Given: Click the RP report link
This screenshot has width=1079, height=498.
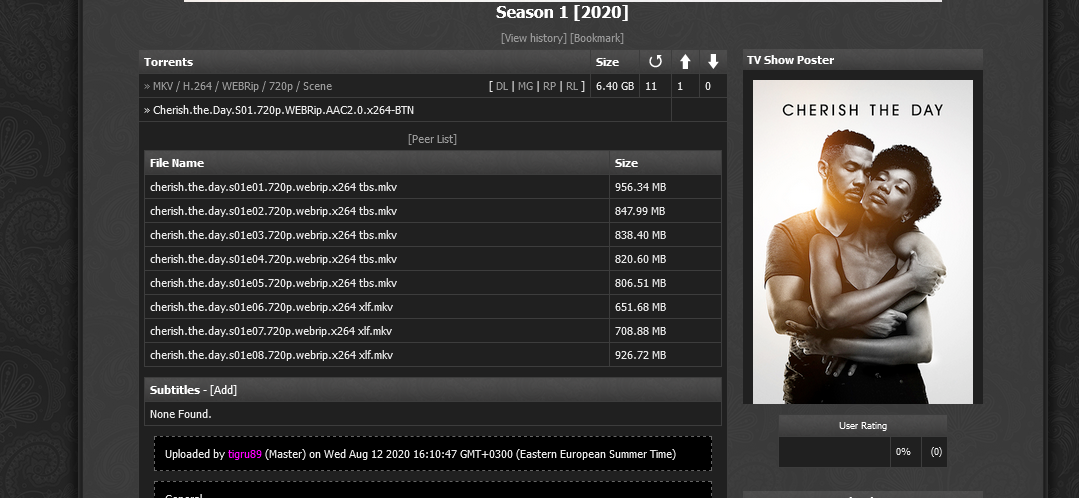Looking at the screenshot, I should pos(549,86).
